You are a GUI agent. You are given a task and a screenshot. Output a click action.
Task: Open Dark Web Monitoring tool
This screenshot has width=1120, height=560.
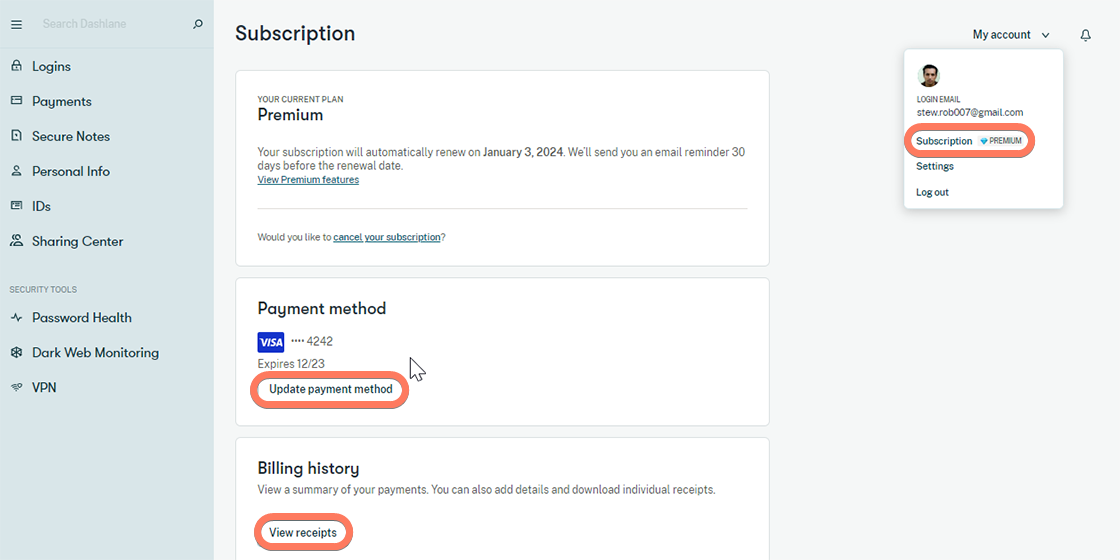(96, 353)
